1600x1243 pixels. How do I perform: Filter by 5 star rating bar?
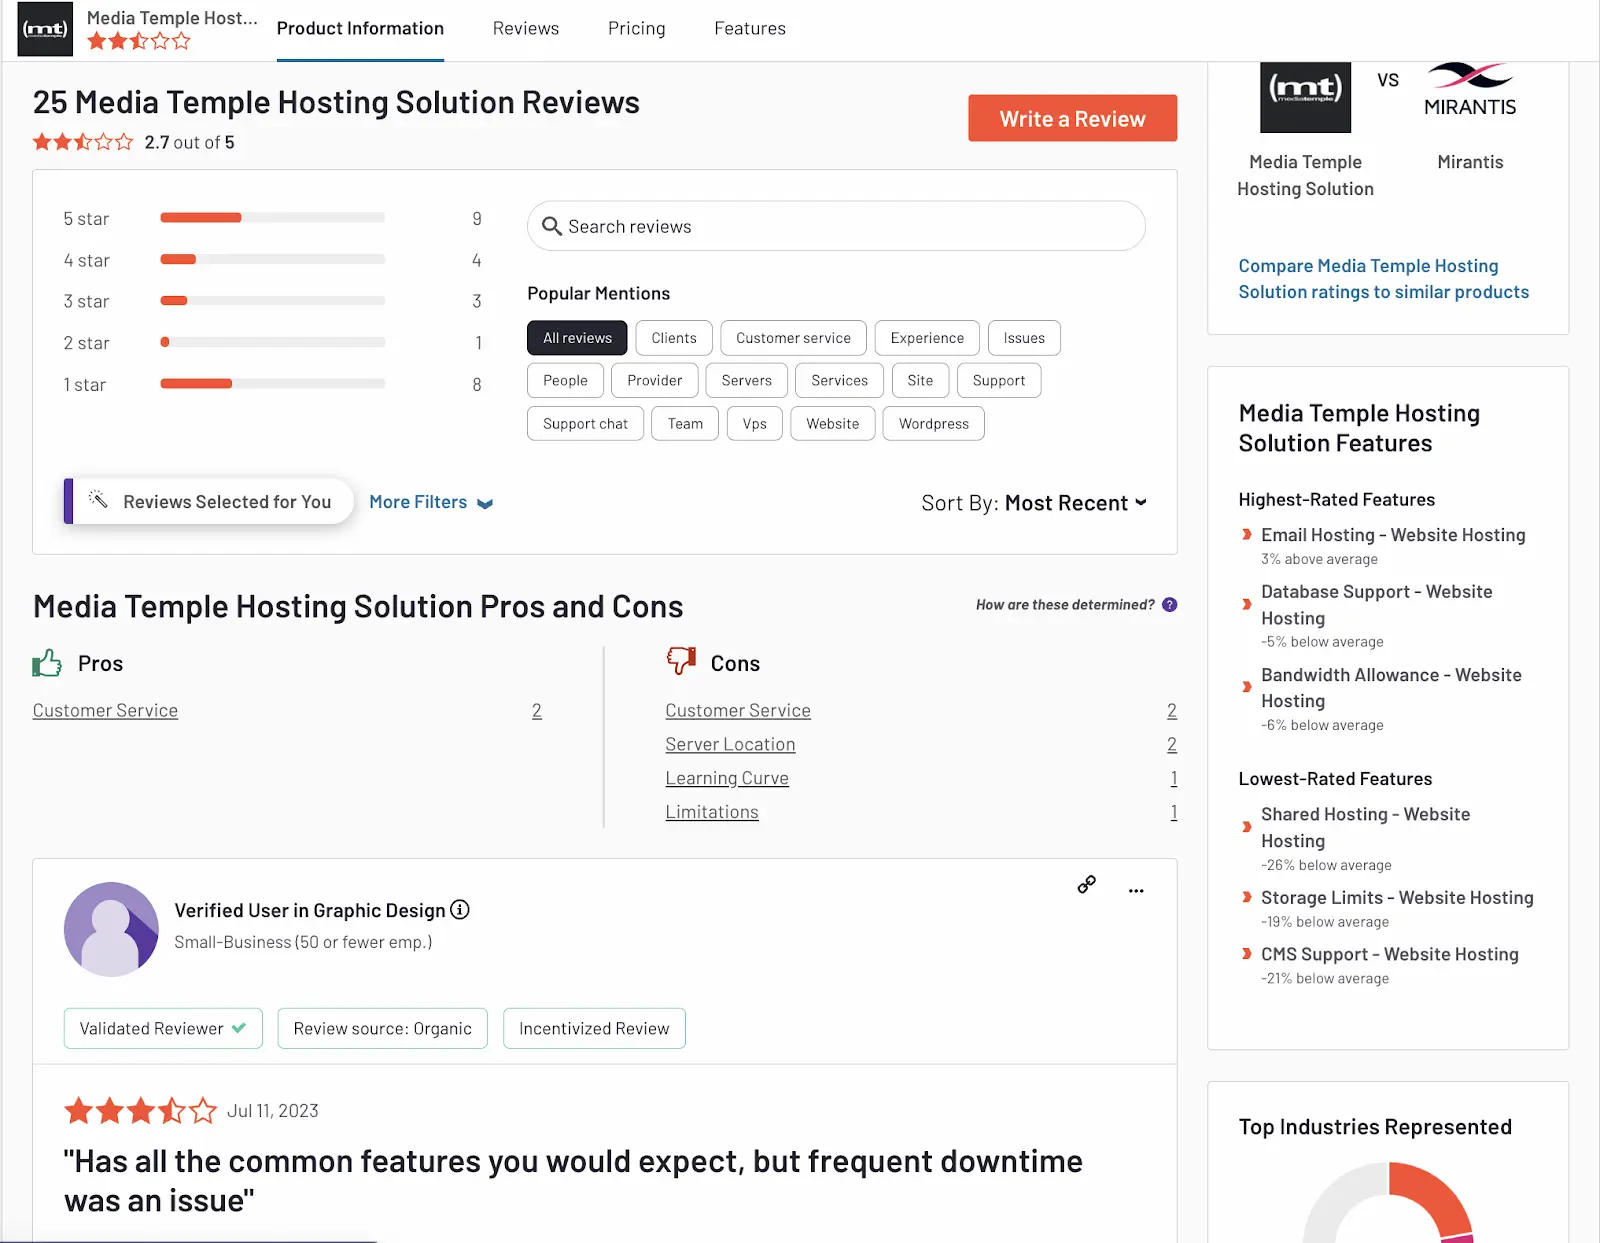pos(272,218)
